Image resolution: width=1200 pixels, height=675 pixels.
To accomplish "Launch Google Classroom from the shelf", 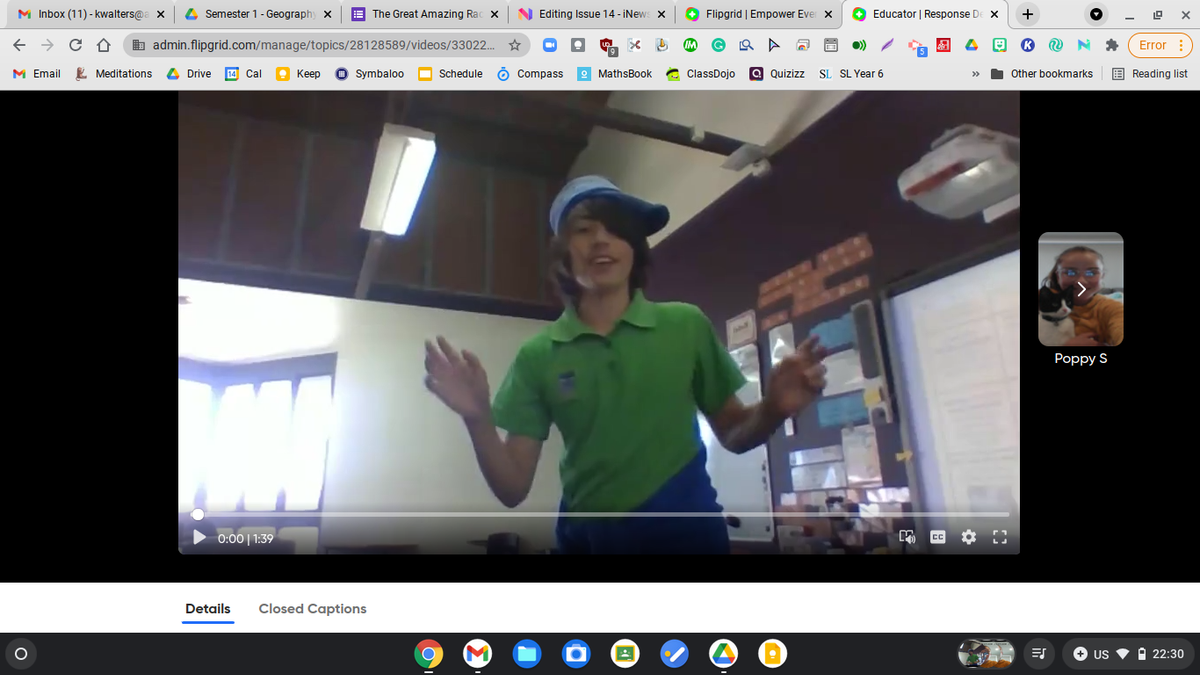I will (625, 654).
